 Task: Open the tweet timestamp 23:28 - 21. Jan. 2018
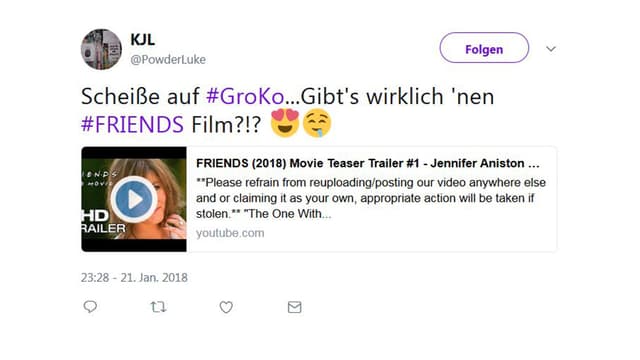point(134,278)
